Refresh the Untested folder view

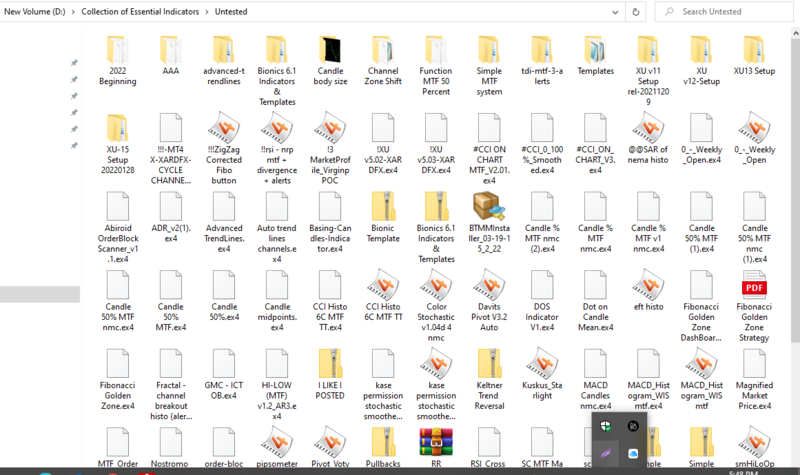point(636,12)
